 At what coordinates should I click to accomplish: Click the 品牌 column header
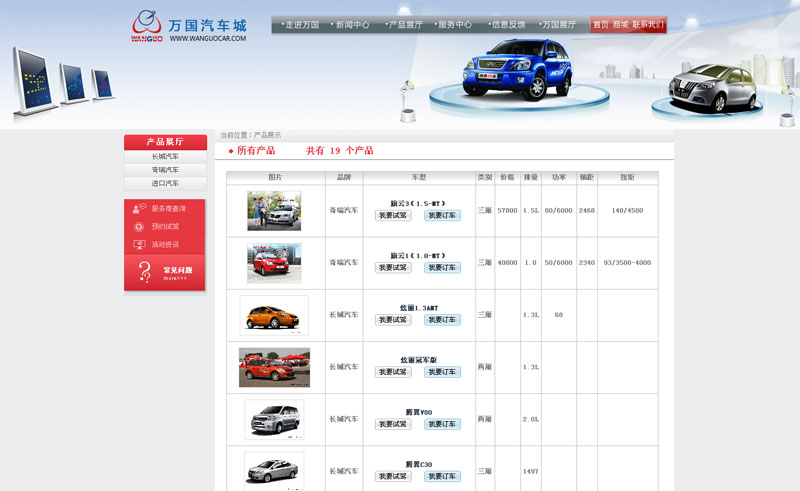[344, 177]
